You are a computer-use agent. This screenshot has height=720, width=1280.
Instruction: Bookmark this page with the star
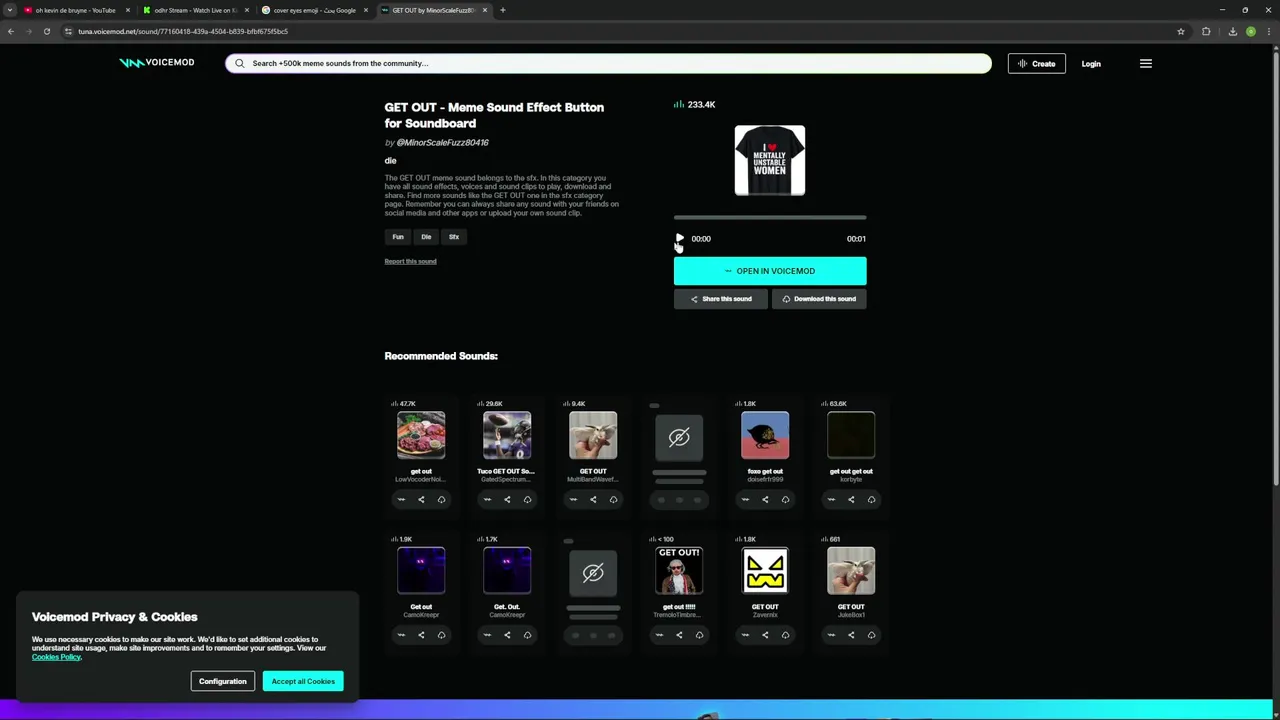(x=1181, y=31)
